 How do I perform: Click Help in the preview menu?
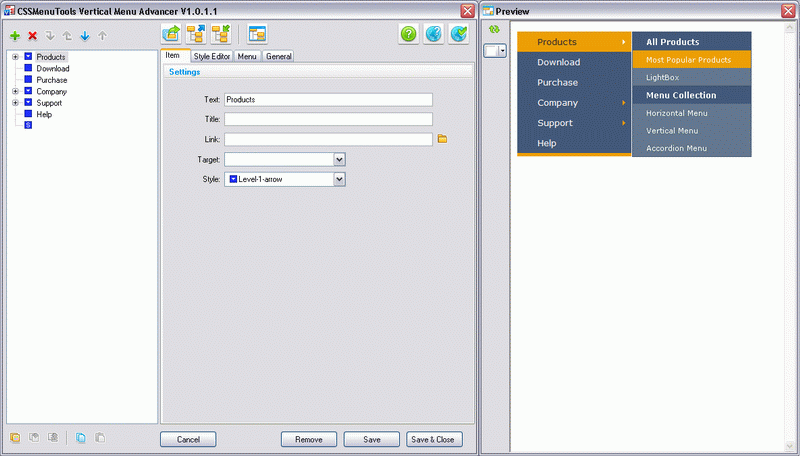574,143
